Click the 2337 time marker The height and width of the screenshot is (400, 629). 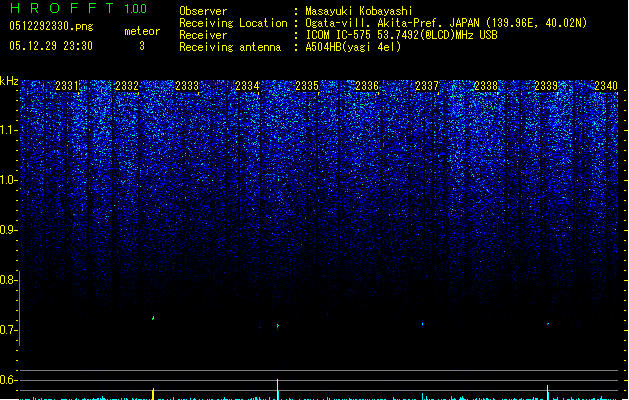click(x=427, y=86)
